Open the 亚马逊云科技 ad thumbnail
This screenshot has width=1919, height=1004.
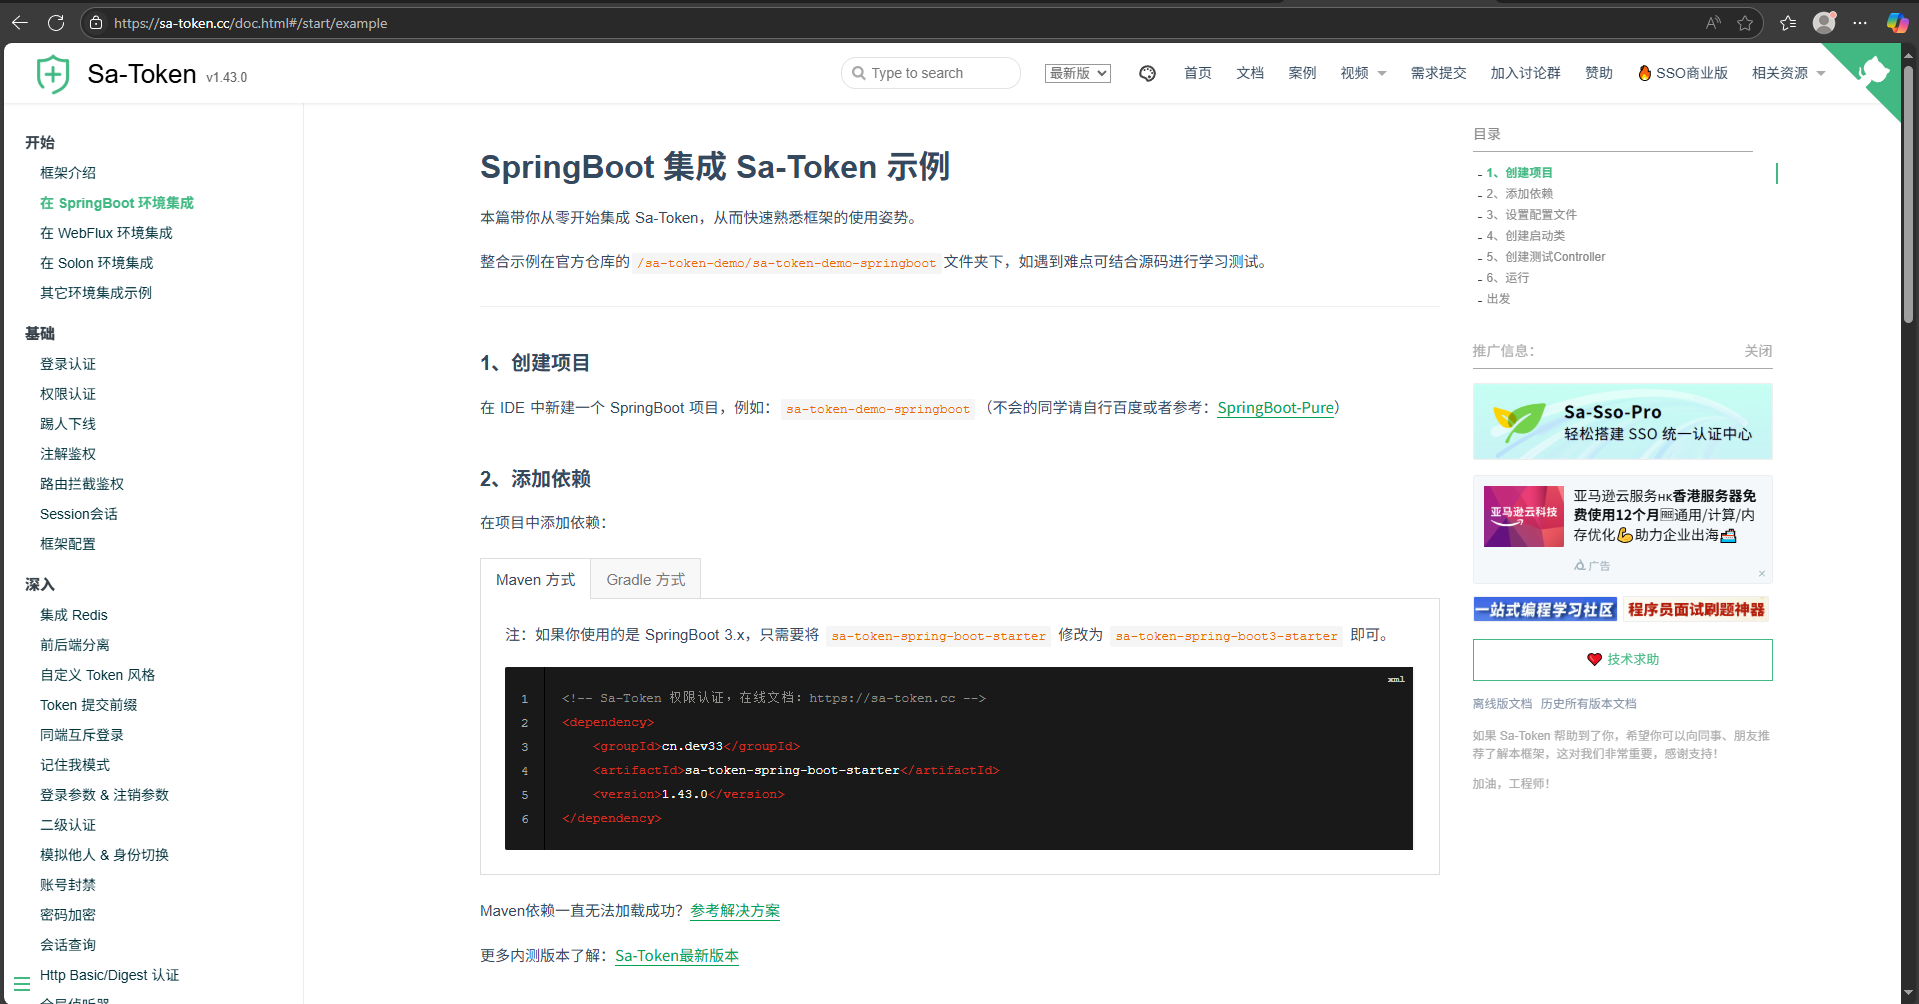point(1523,516)
